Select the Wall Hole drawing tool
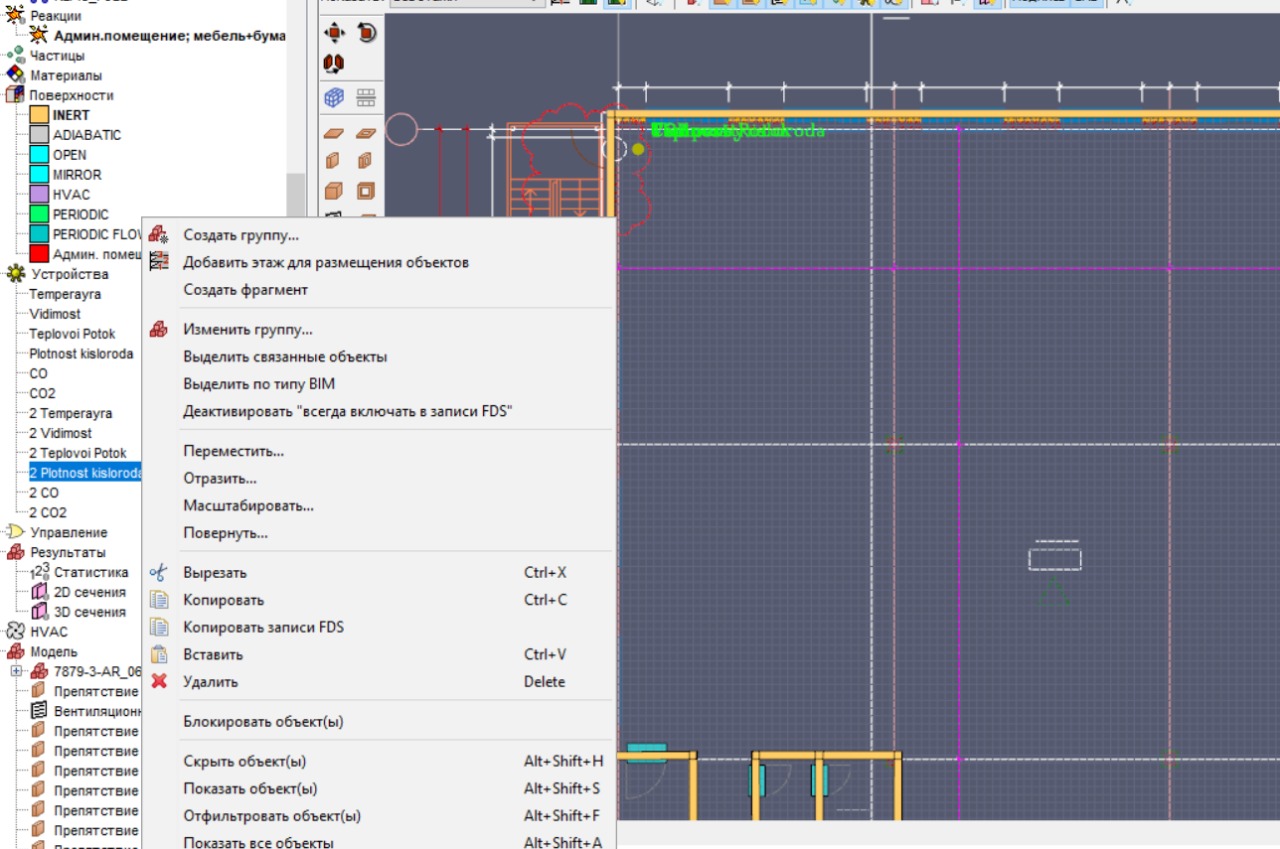Screen dimensions: 1280x849 366,161
